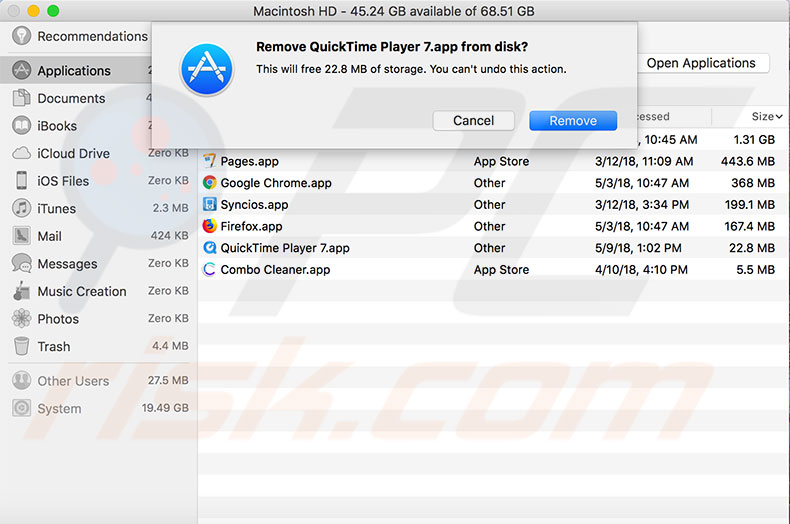This screenshot has width=790, height=524.
Task: Click the Firefox.app icon
Action: click(209, 226)
